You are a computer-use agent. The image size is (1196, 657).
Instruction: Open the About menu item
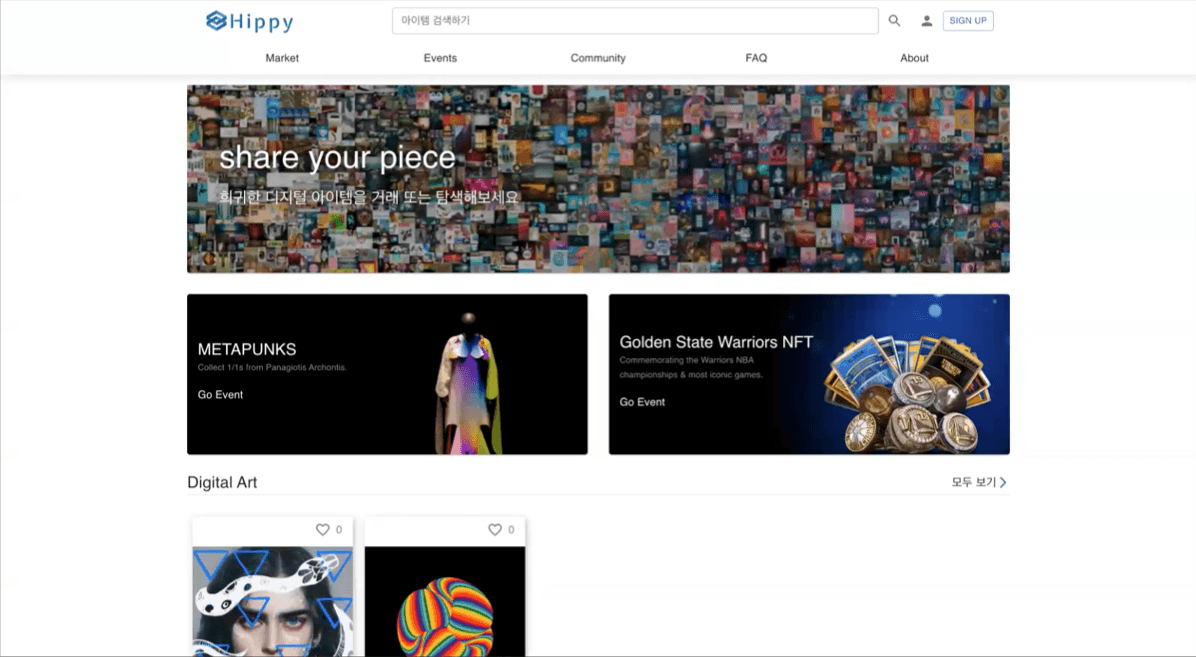pos(914,58)
